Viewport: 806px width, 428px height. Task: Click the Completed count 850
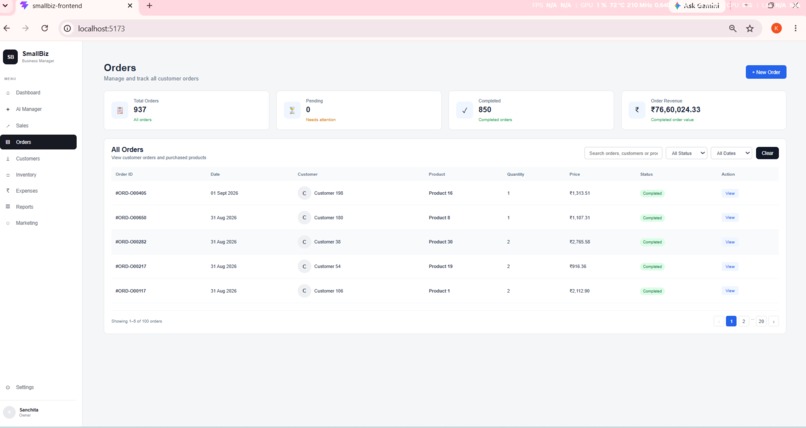[x=485, y=109]
